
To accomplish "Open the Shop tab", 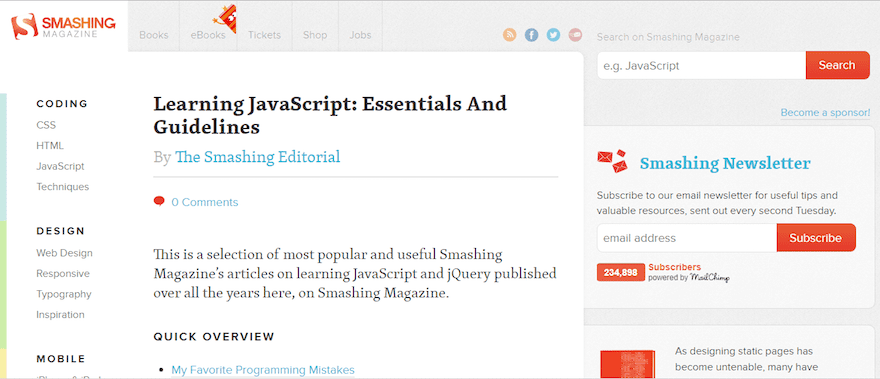I will (x=315, y=35).
